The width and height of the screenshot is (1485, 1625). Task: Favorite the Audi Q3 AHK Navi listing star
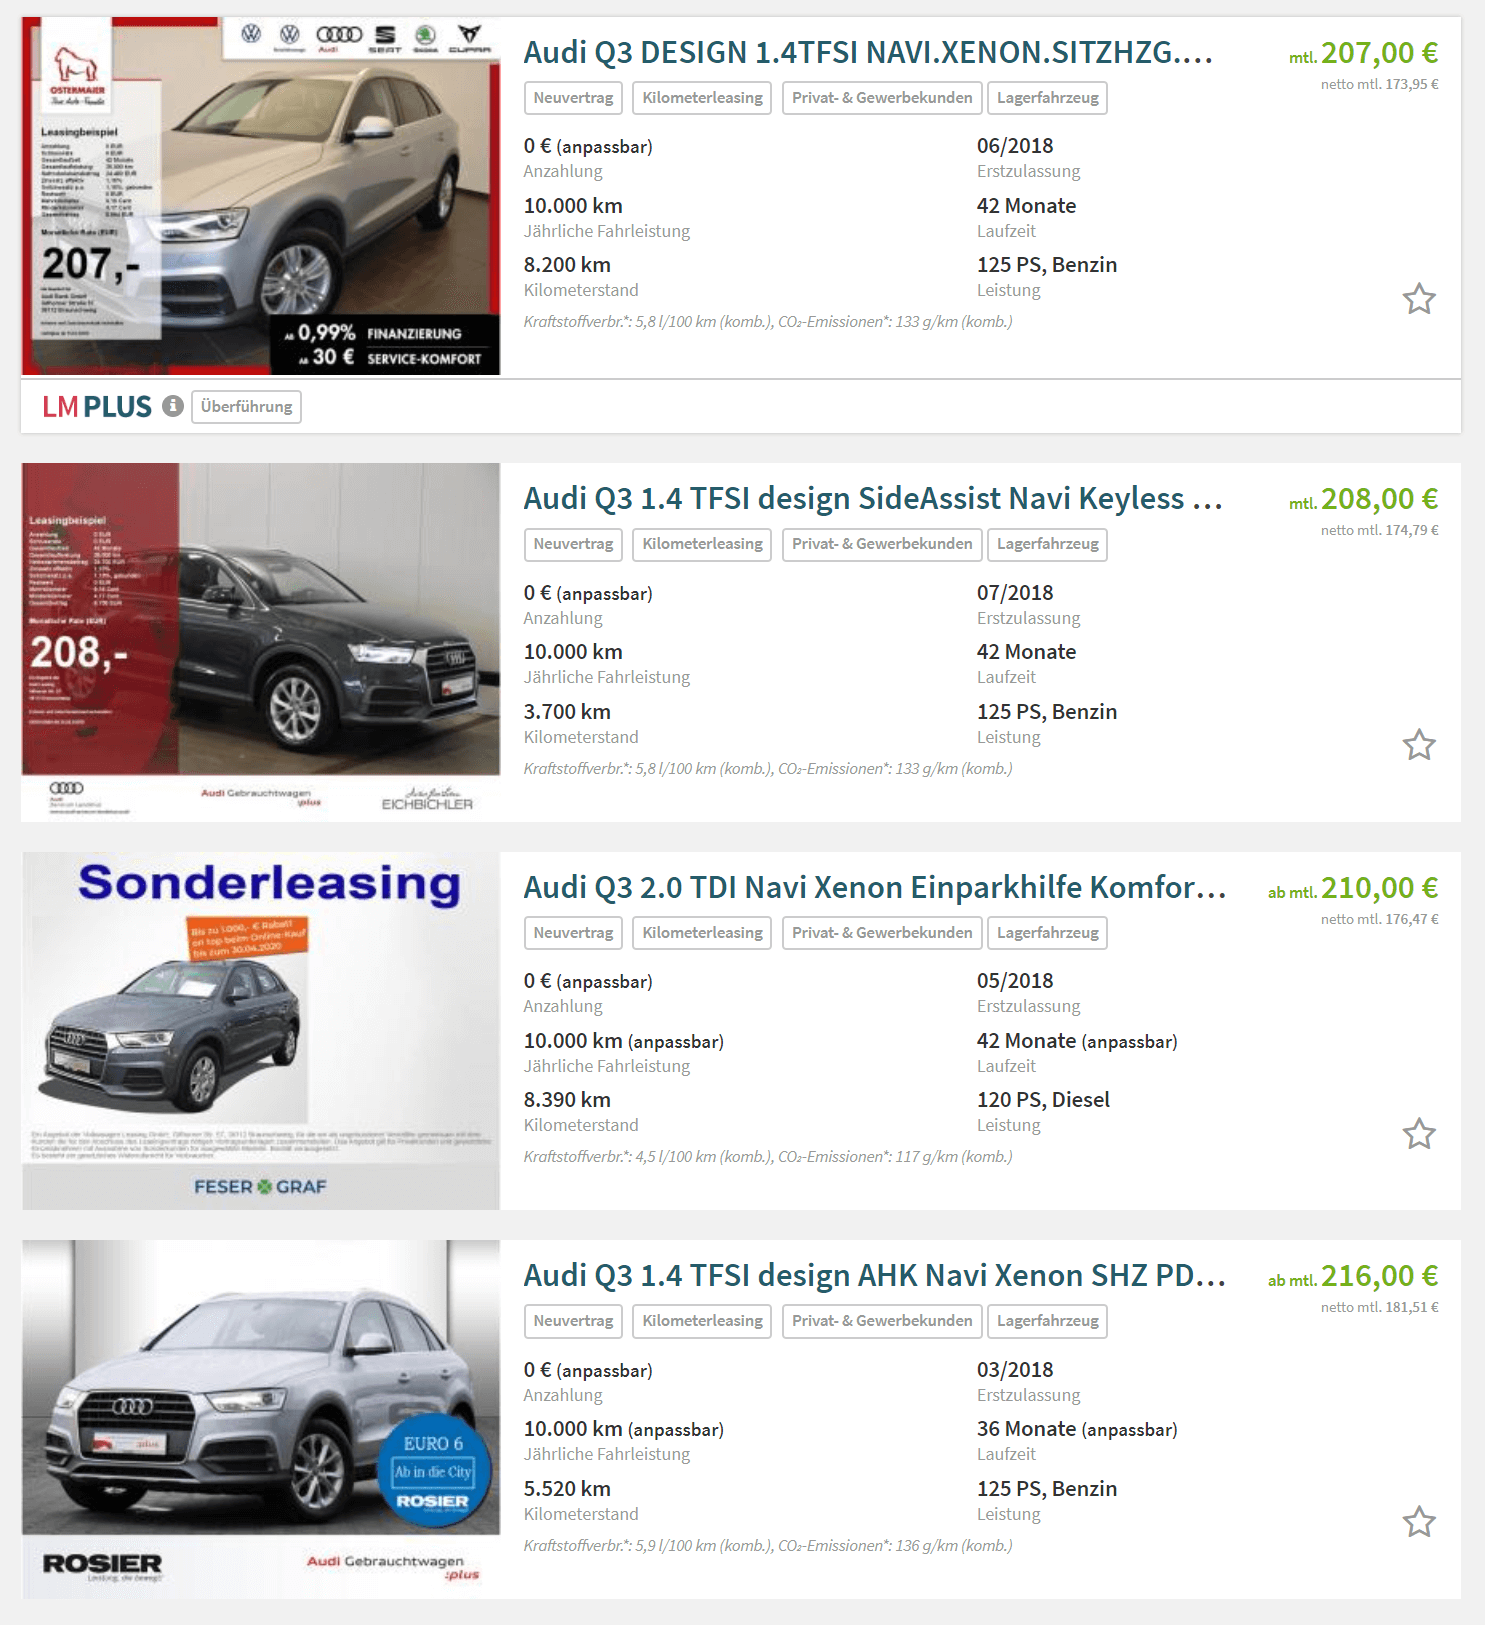point(1419,1522)
